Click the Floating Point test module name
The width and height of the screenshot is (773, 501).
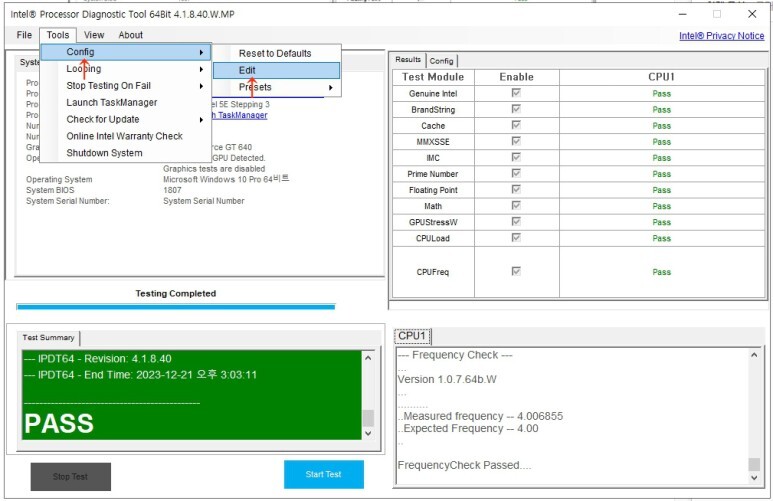tap(433, 190)
